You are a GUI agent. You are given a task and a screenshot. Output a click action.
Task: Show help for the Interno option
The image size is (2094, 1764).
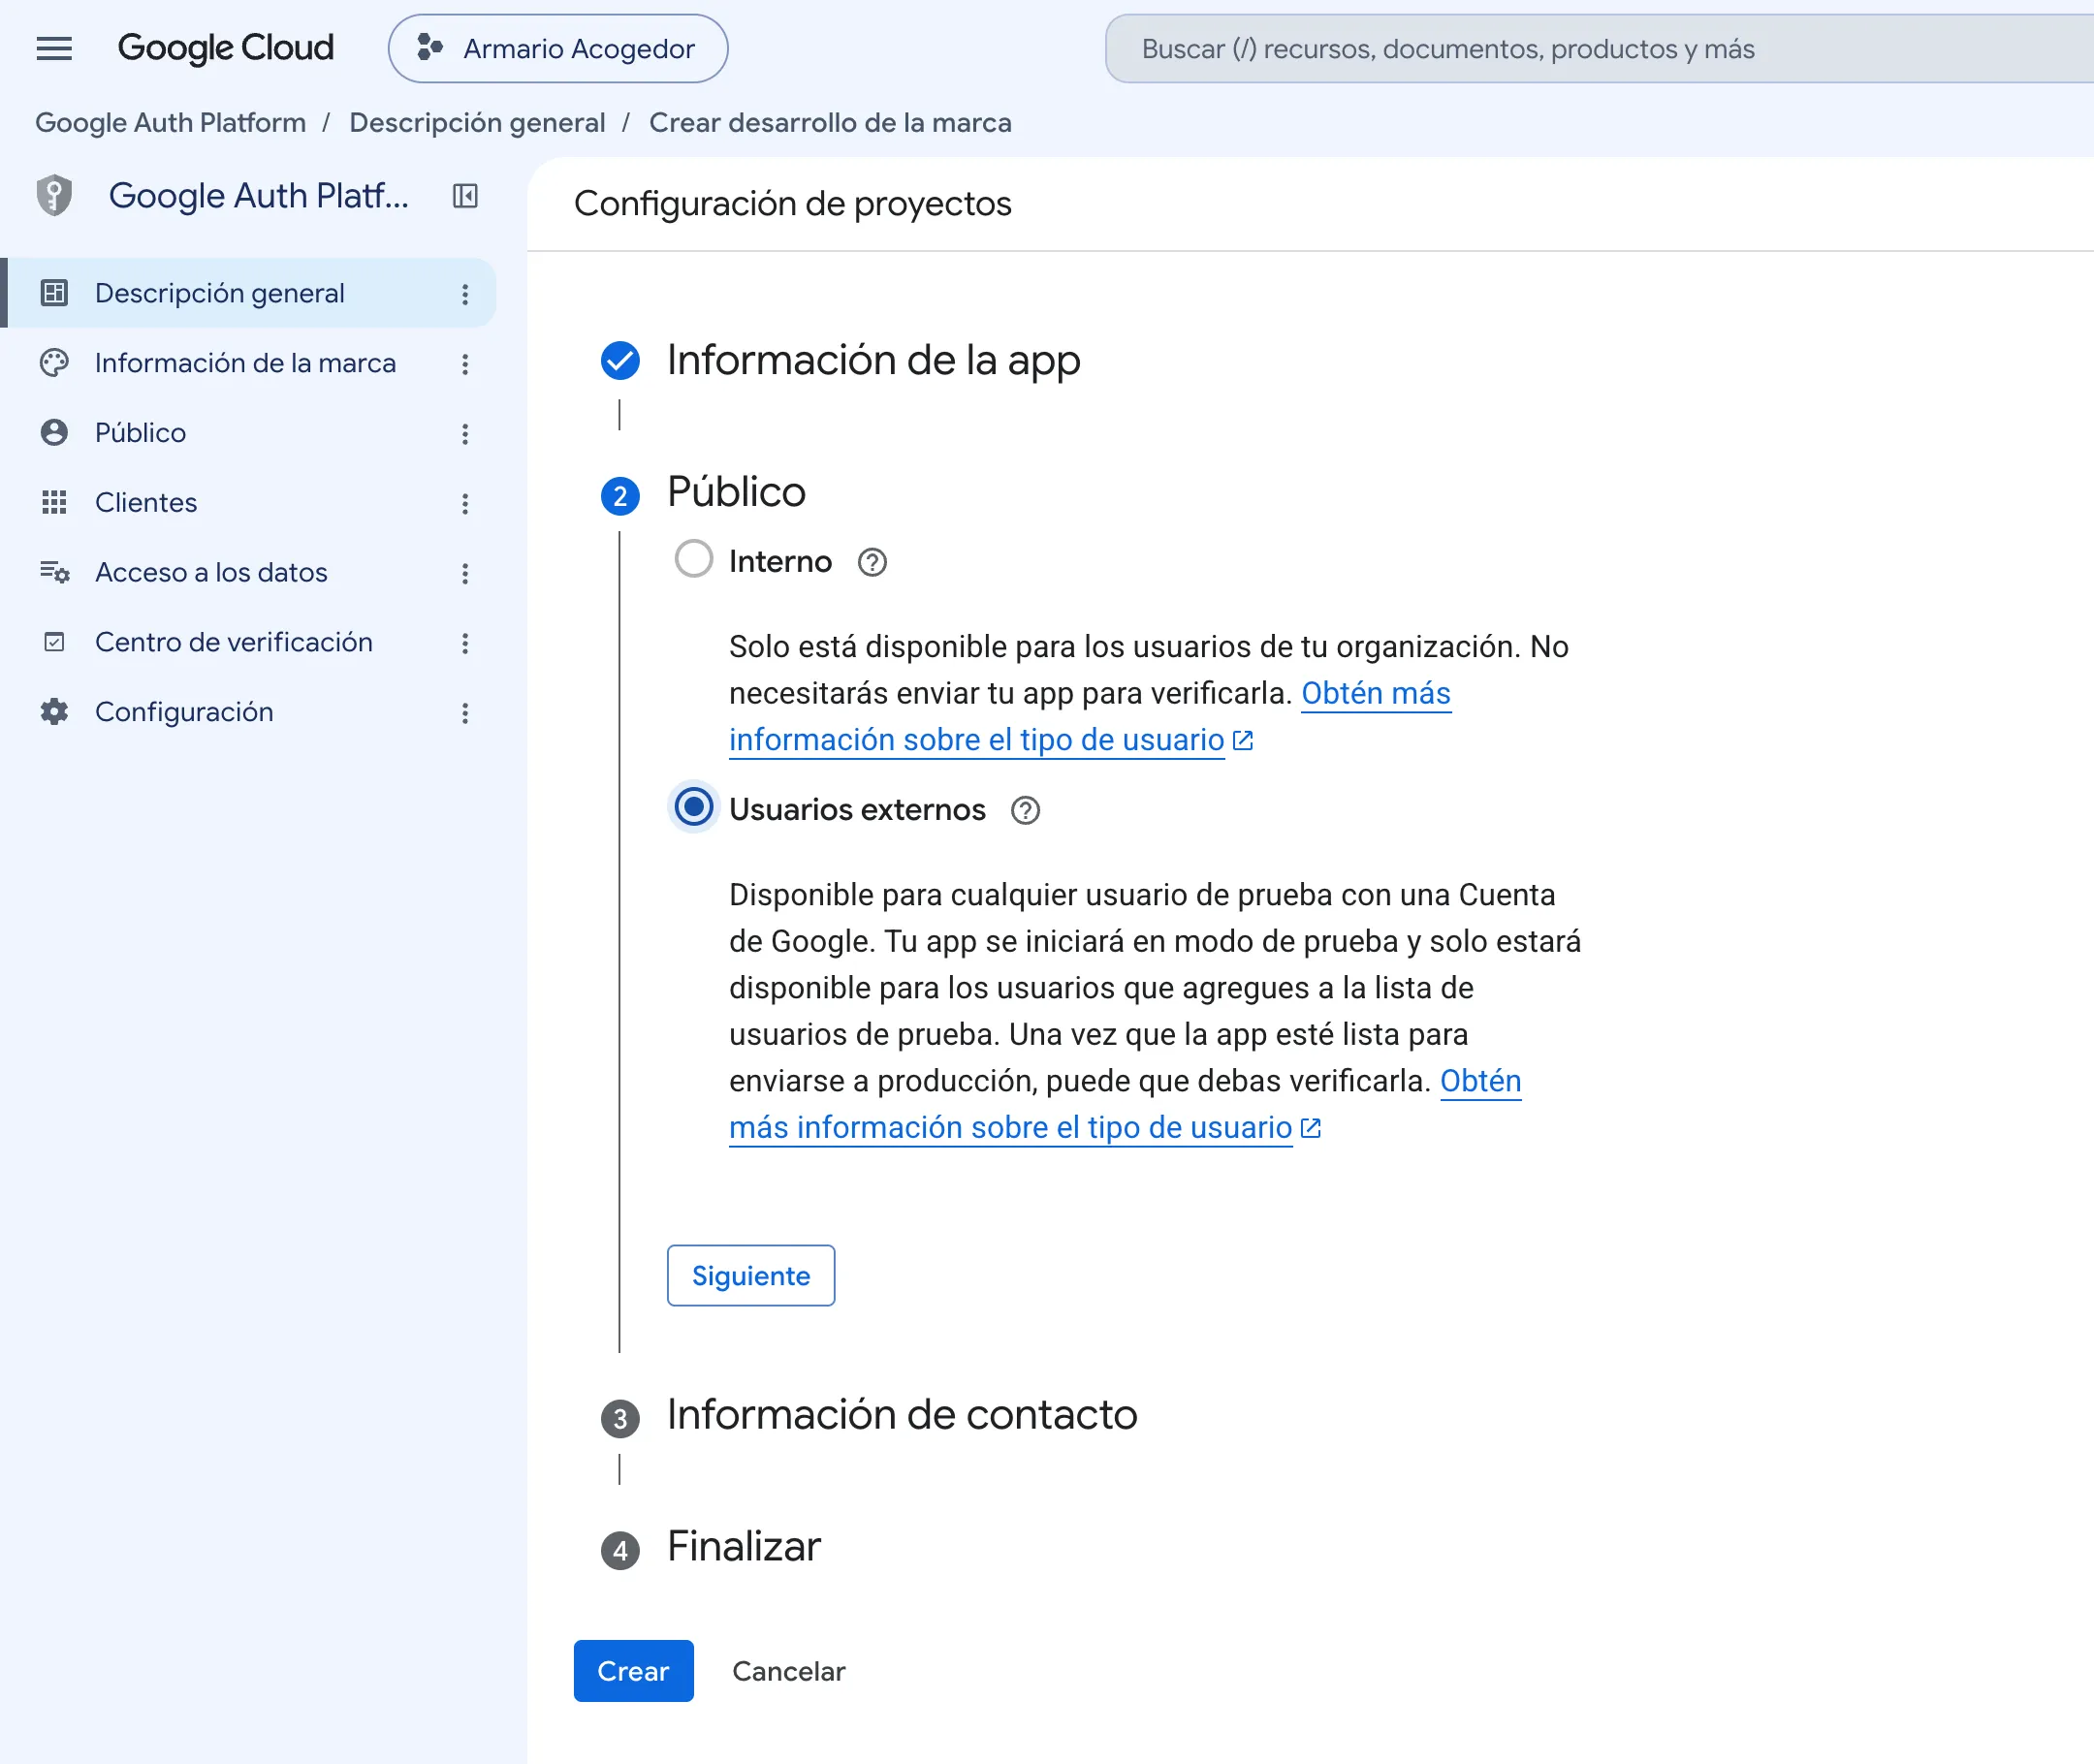[x=872, y=562]
